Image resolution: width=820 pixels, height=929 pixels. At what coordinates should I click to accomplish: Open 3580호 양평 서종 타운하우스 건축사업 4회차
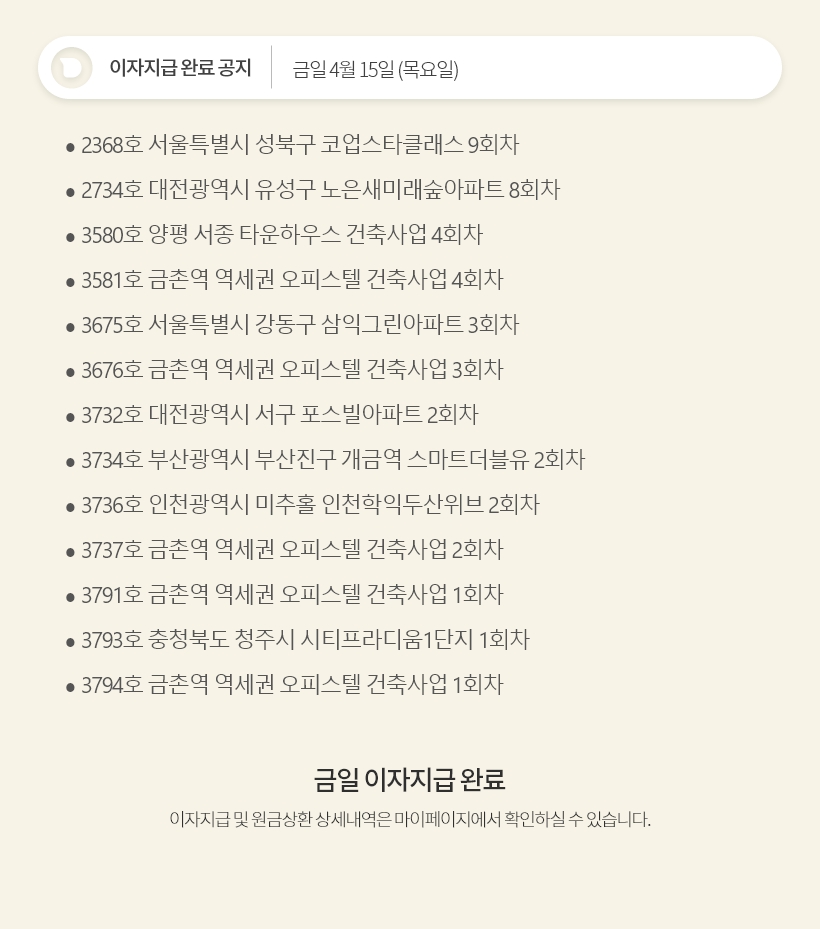tap(282, 235)
